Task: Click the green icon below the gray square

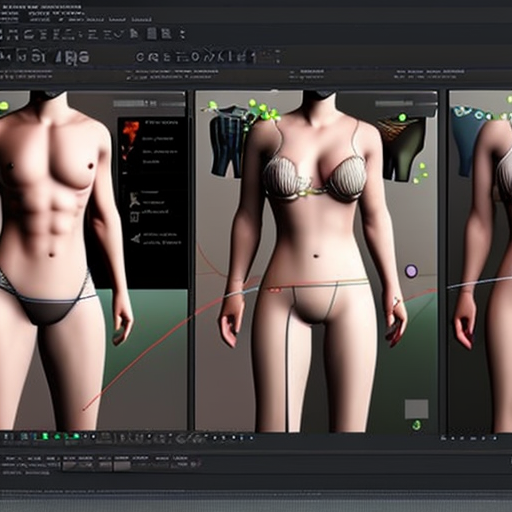Action: coord(416,425)
